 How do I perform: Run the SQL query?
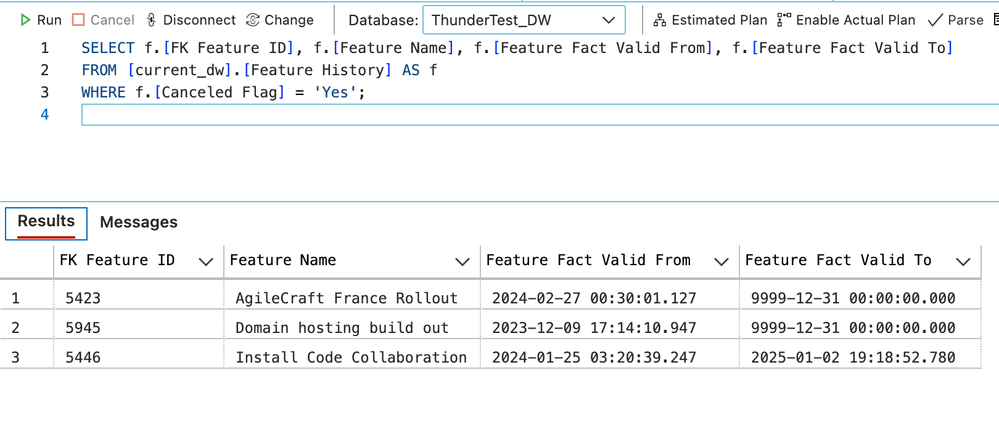point(41,20)
